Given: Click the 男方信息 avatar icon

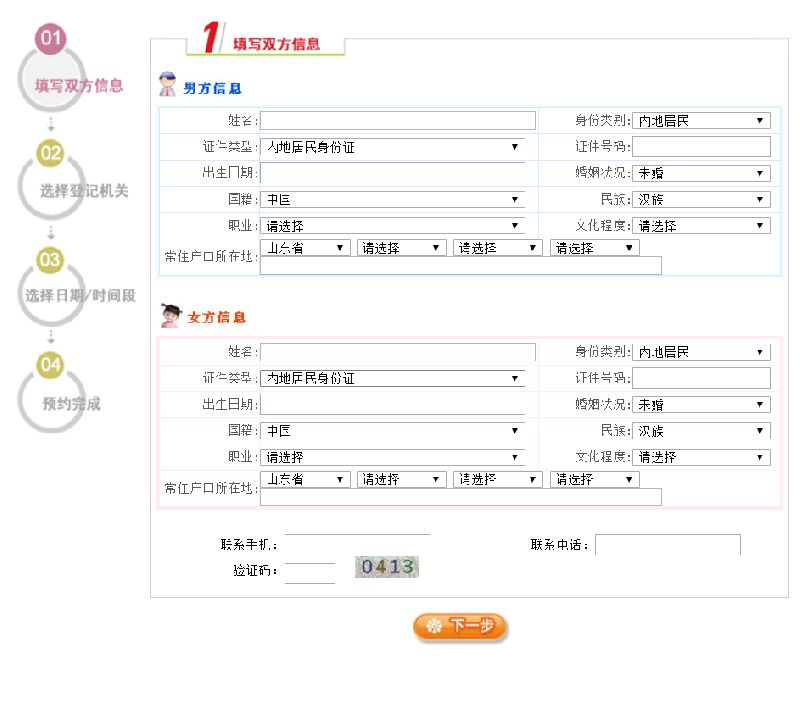Looking at the screenshot, I should click(168, 85).
